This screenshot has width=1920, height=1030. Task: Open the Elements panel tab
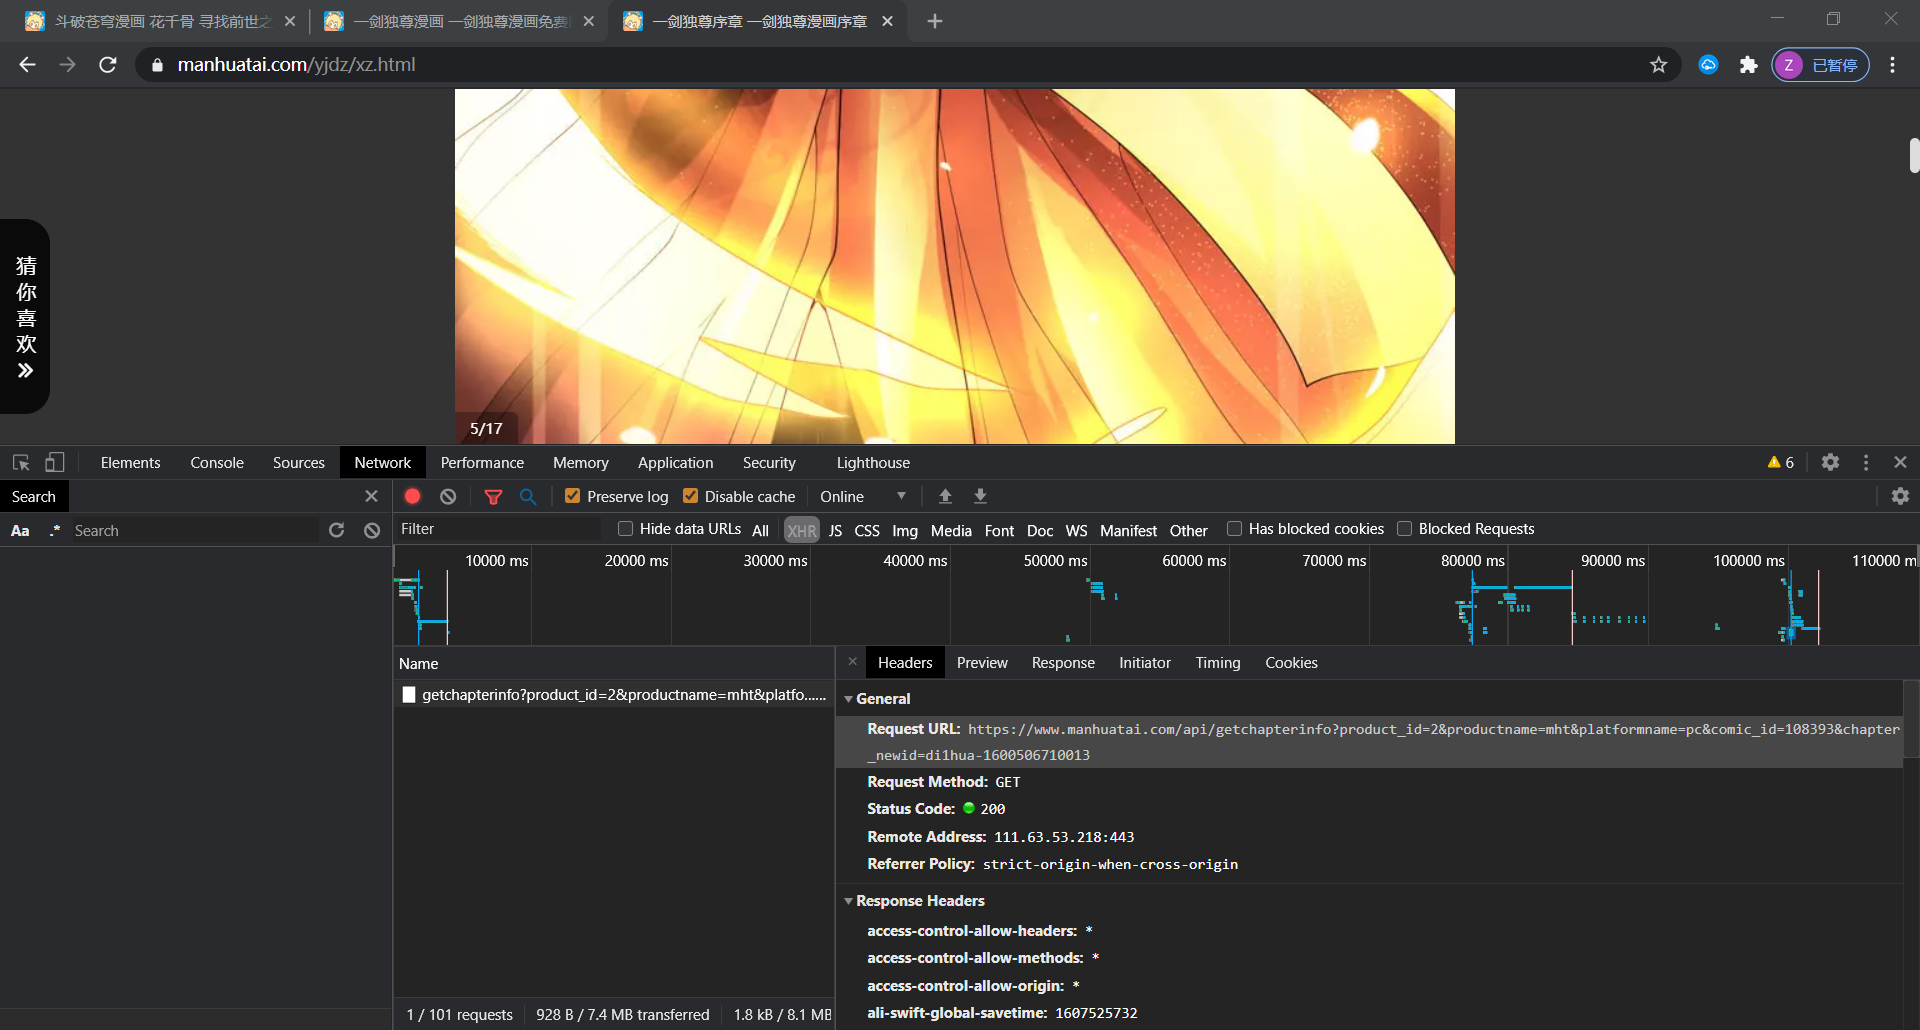(x=130, y=462)
